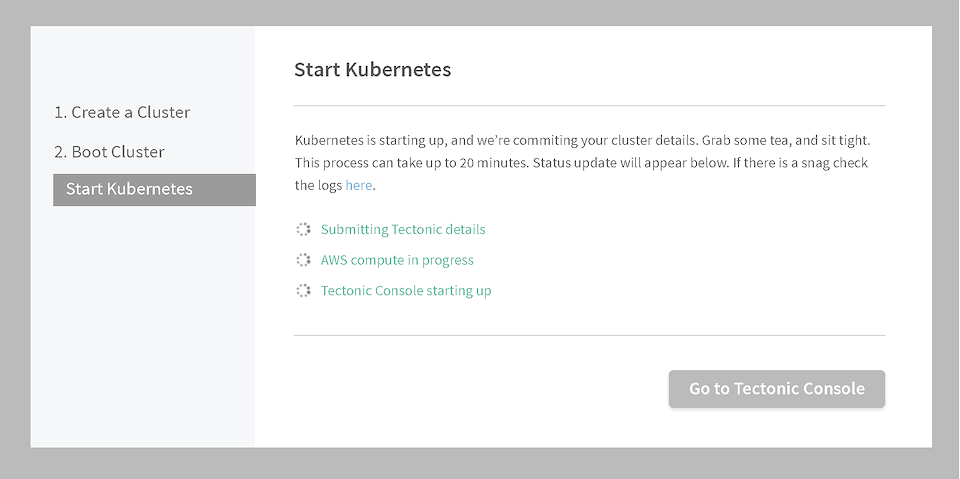
Task: Open step 2. Boot Cluster
Action: (110, 152)
